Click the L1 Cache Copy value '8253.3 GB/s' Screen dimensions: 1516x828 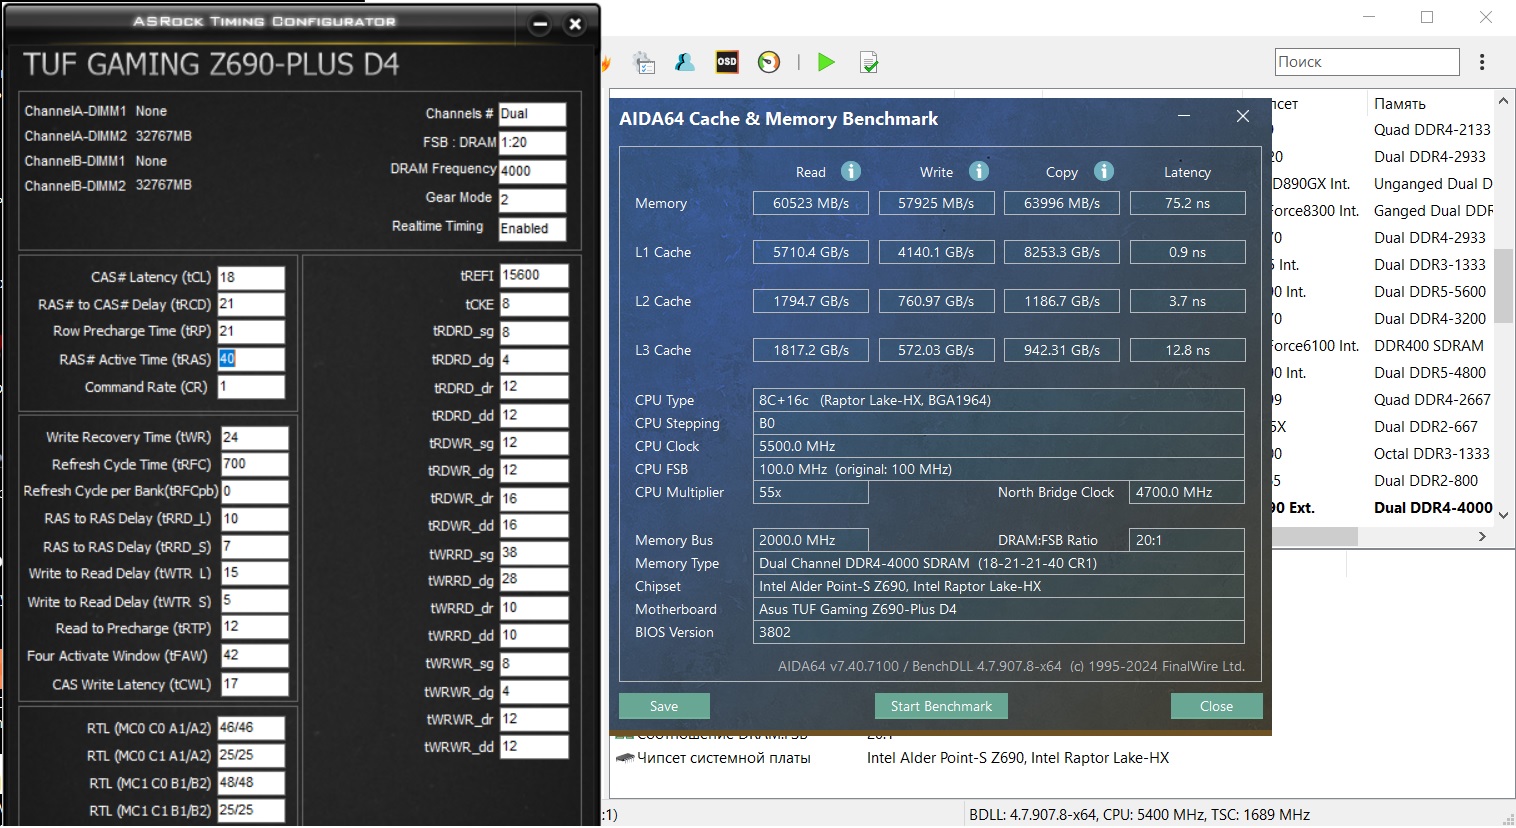[1062, 252]
